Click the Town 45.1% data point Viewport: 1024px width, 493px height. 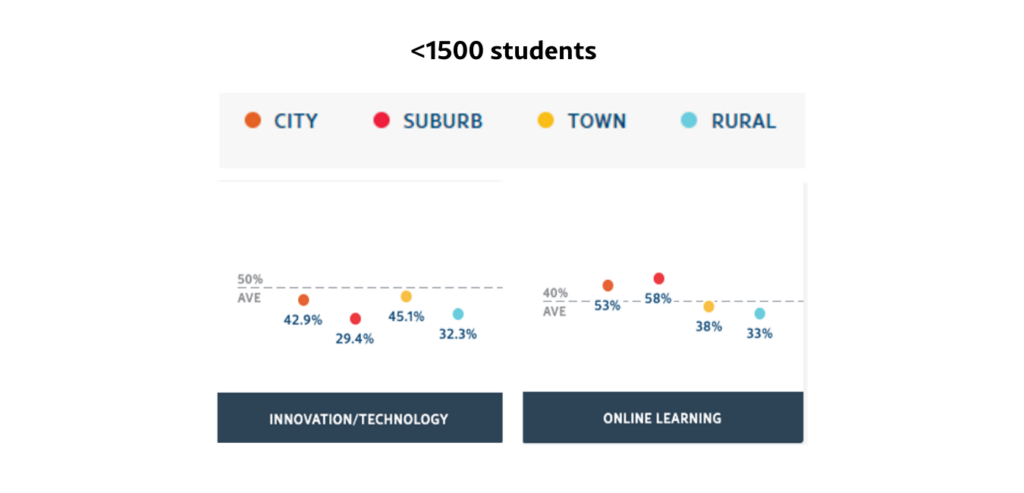406,297
